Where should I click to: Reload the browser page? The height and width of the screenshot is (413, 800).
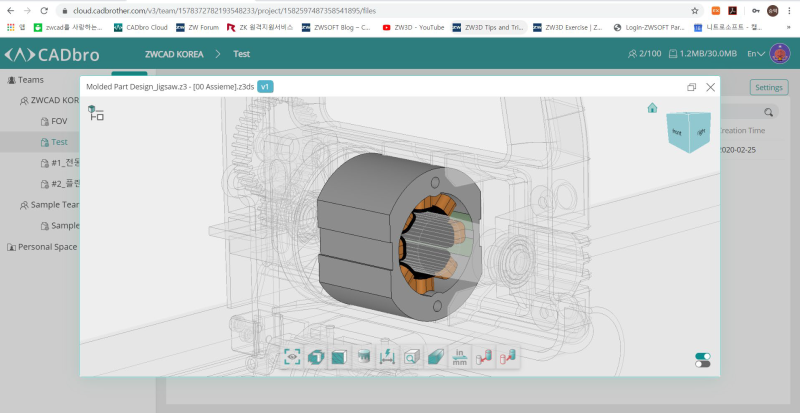(44, 11)
